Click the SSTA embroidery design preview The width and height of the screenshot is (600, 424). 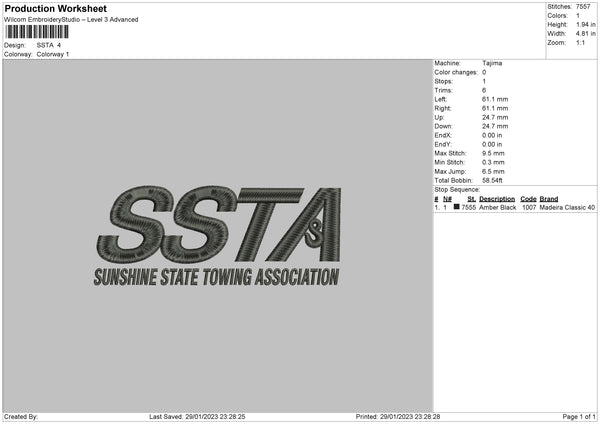[x=218, y=236]
